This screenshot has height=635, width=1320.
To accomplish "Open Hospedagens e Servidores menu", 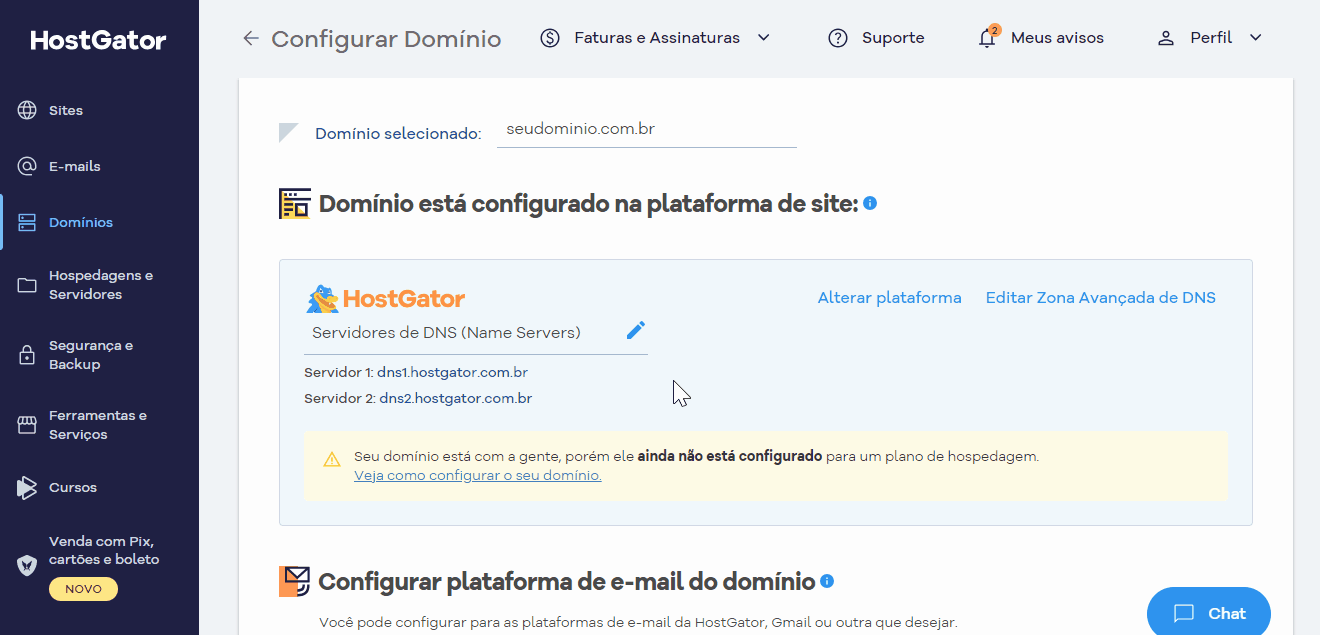I will click(x=100, y=285).
